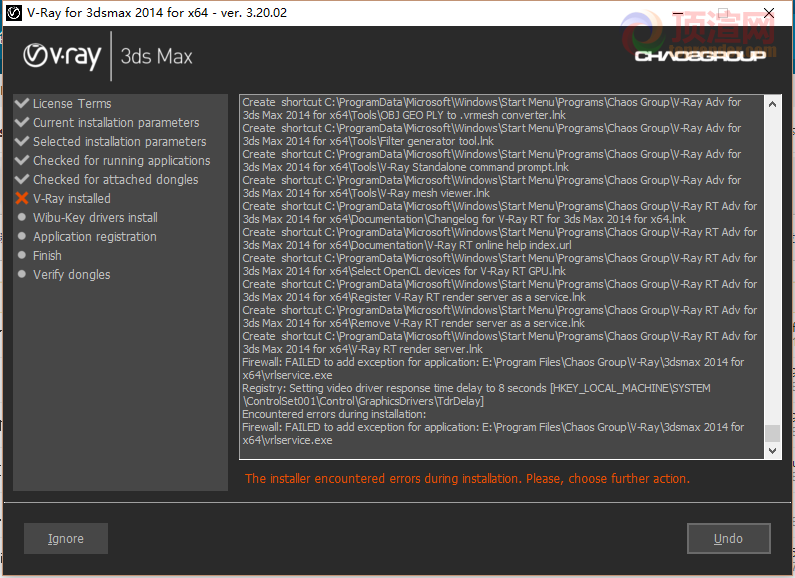Click the Undo button
The image size is (795, 578).
click(x=729, y=538)
